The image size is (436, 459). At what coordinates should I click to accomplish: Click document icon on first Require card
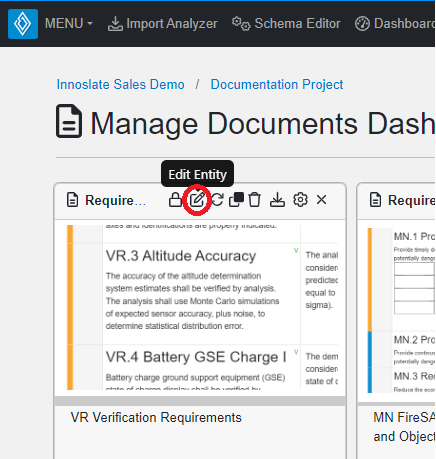[72, 200]
